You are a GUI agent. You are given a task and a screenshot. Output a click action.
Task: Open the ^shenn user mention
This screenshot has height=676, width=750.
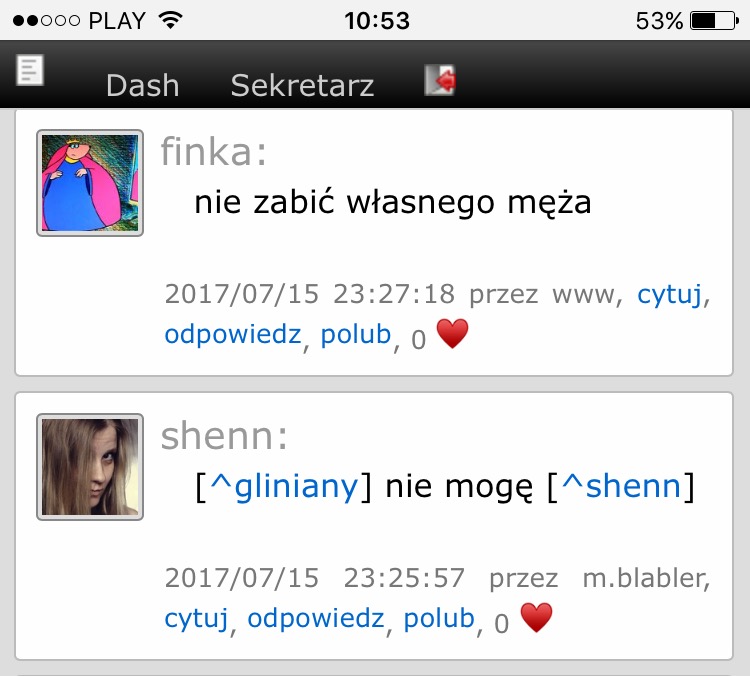pos(621,487)
